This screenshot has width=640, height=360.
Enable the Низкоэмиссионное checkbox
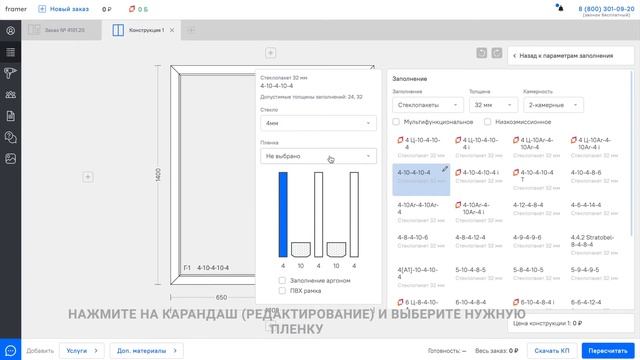(487, 122)
